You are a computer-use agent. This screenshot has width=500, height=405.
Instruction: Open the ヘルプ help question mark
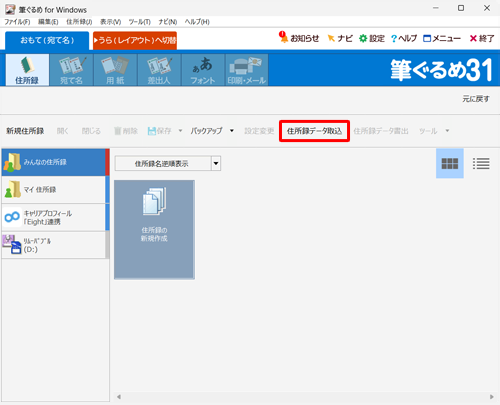point(404,38)
